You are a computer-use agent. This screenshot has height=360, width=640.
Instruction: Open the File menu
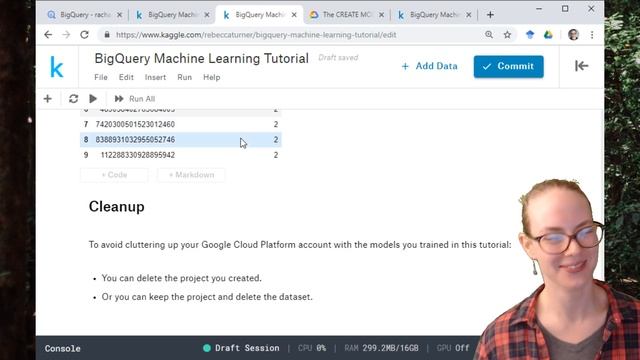click(101, 77)
